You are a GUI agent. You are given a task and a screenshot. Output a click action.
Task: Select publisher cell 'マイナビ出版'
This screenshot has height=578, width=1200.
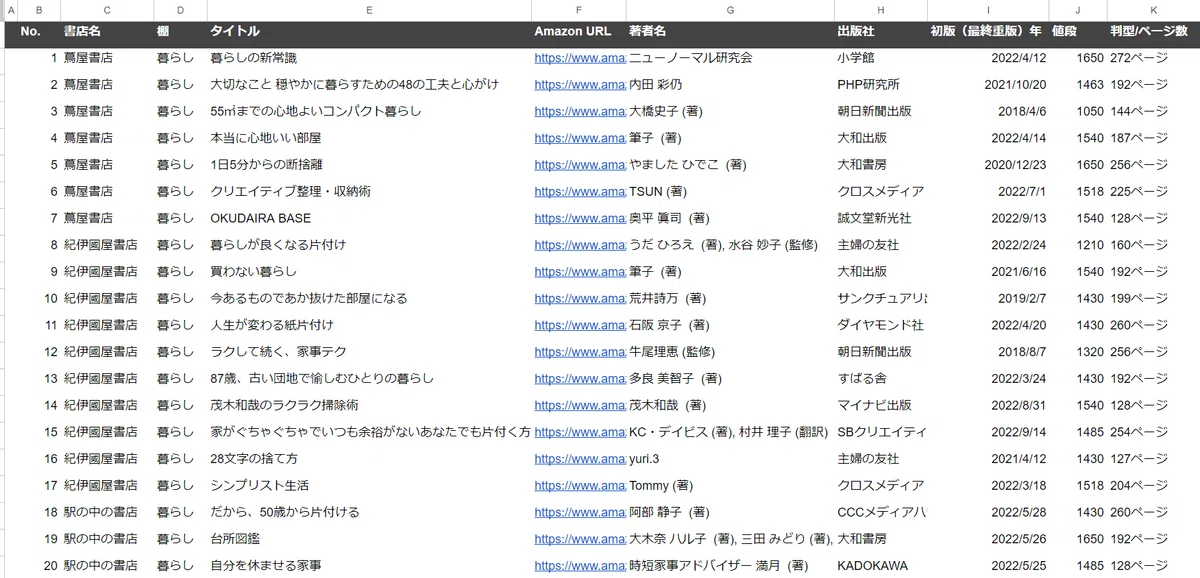(x=881, y=405)
